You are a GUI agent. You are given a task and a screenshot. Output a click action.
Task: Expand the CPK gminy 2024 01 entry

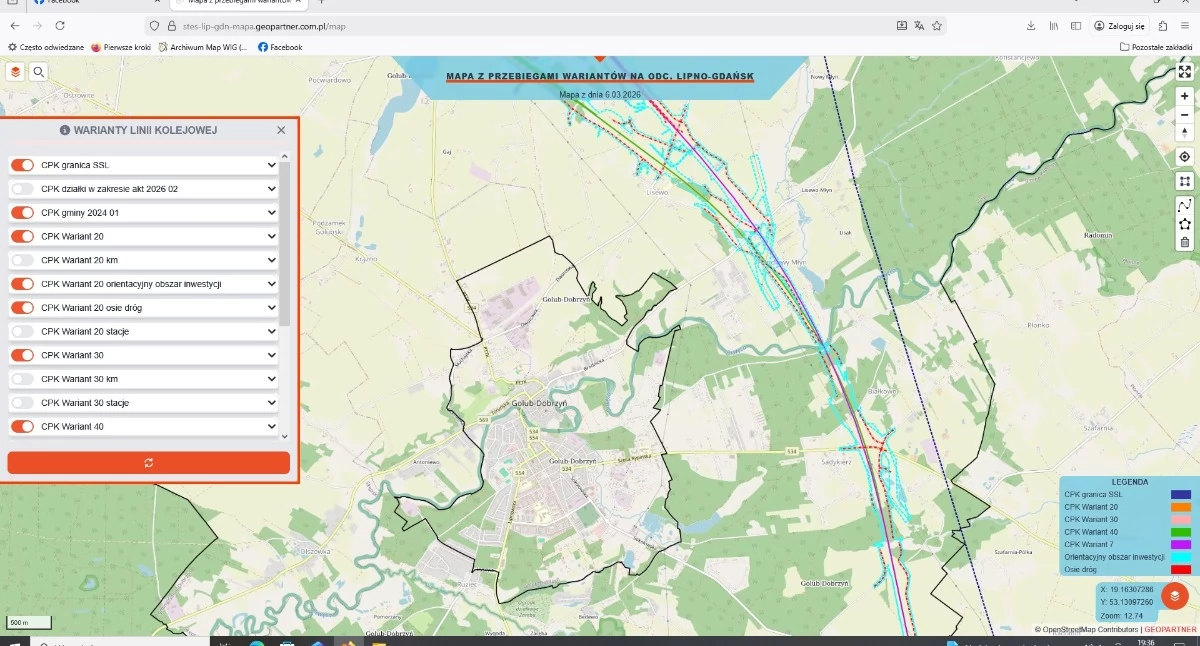(271, 213)
